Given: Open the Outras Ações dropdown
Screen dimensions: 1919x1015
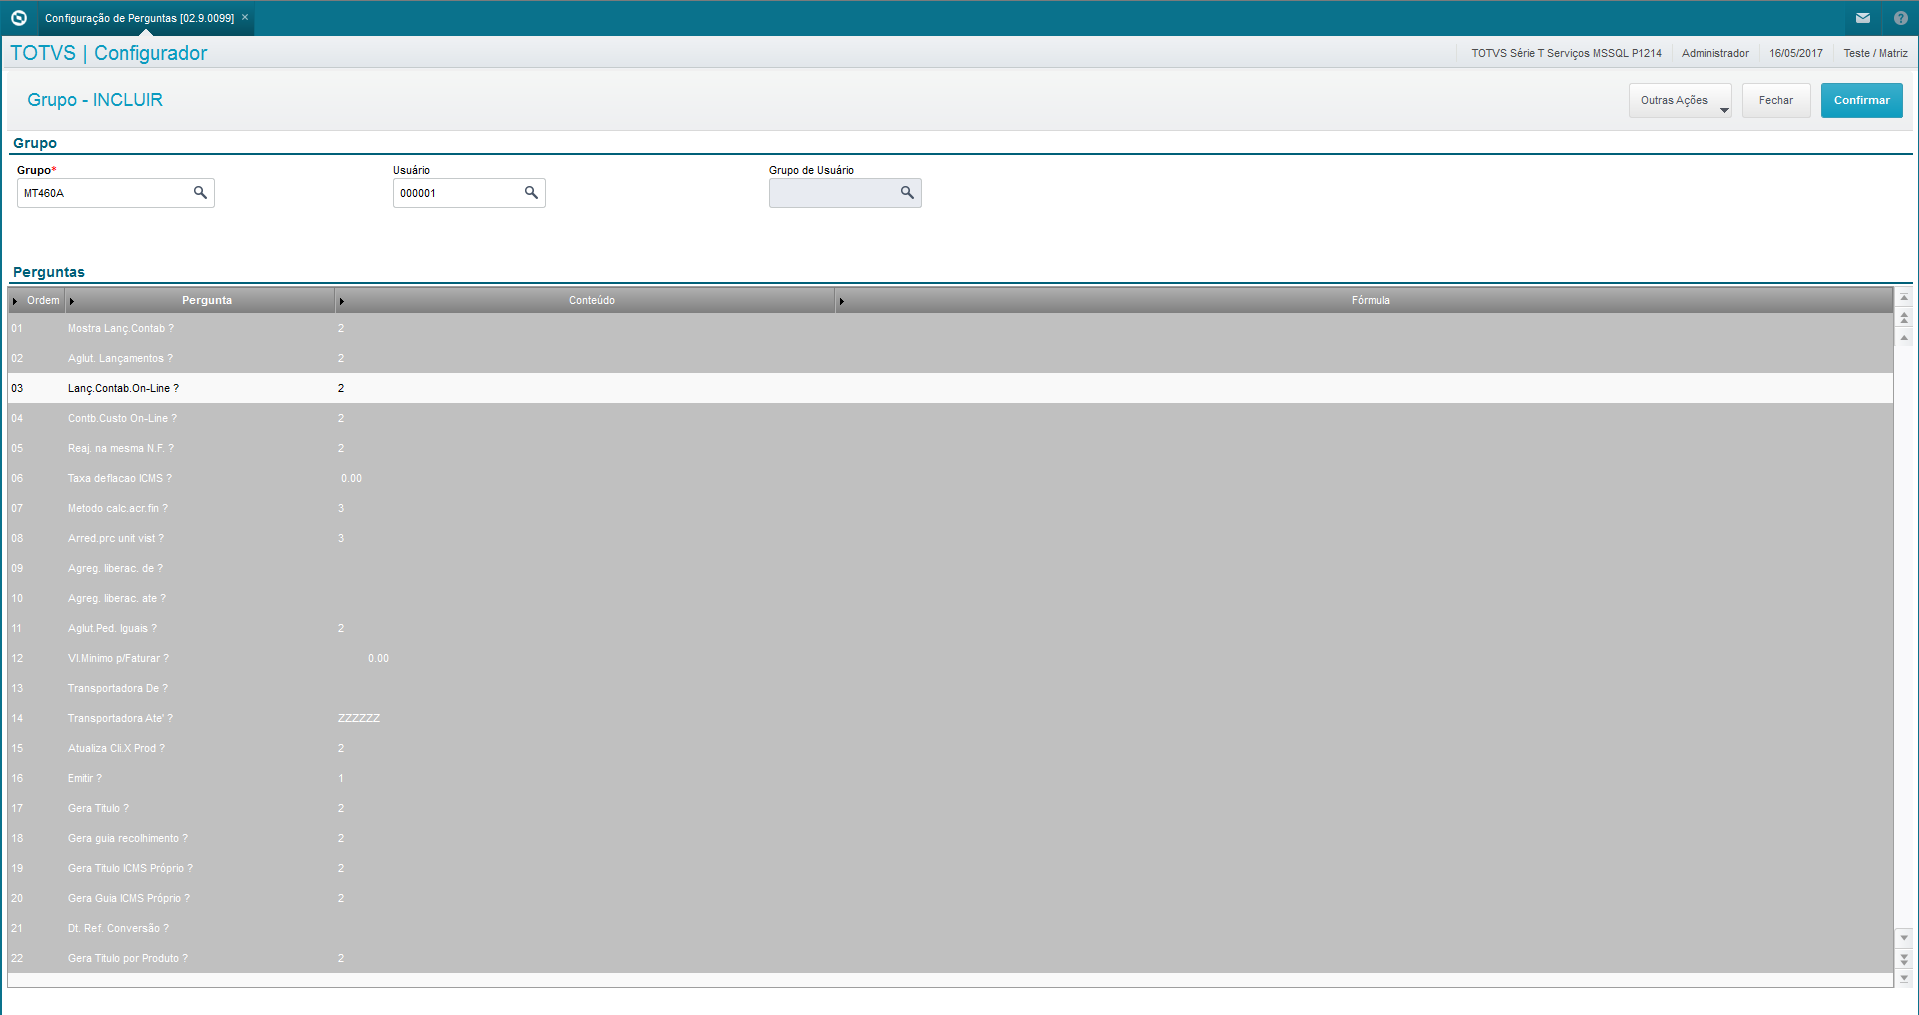Looking at the screenshot, I should pos(1680,100).
